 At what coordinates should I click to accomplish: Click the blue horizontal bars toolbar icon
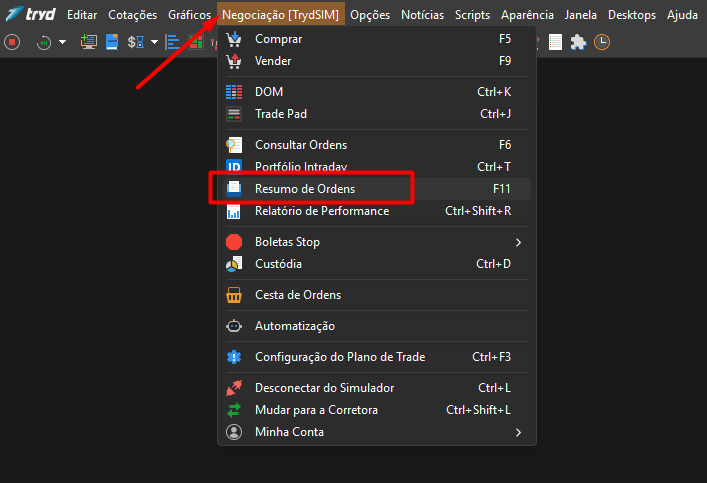point(173,42)
